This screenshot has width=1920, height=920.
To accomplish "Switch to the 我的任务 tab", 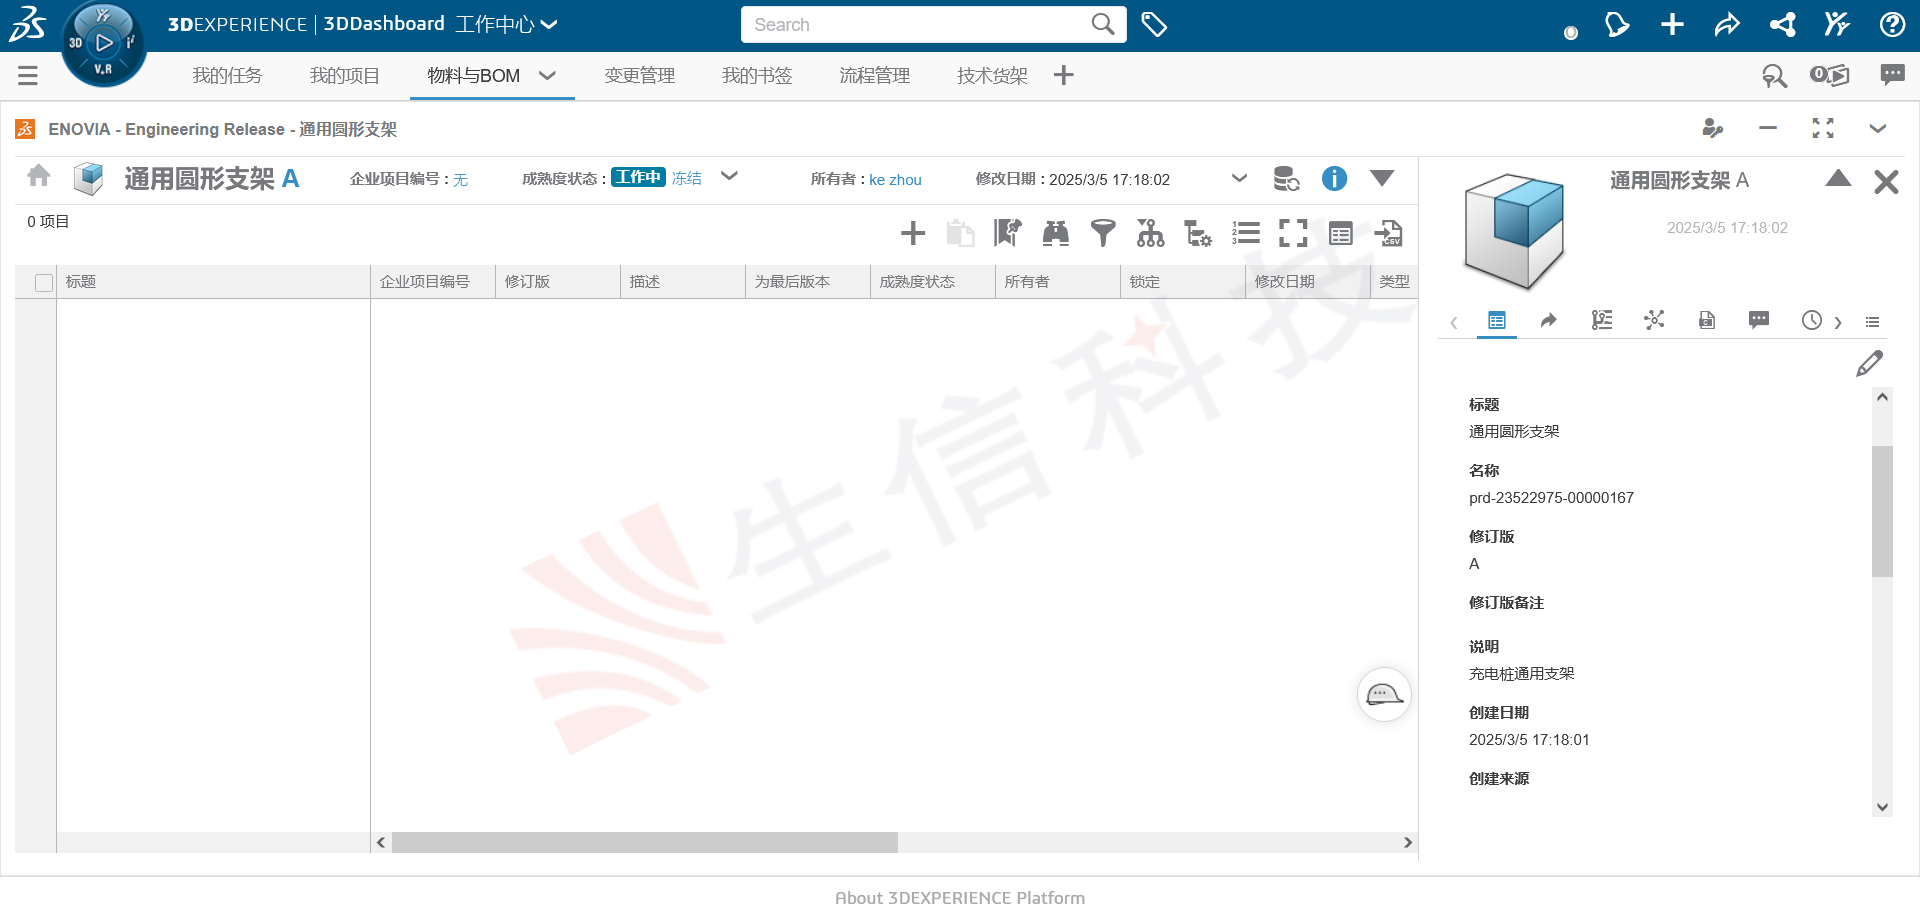I will coord(227,75).
